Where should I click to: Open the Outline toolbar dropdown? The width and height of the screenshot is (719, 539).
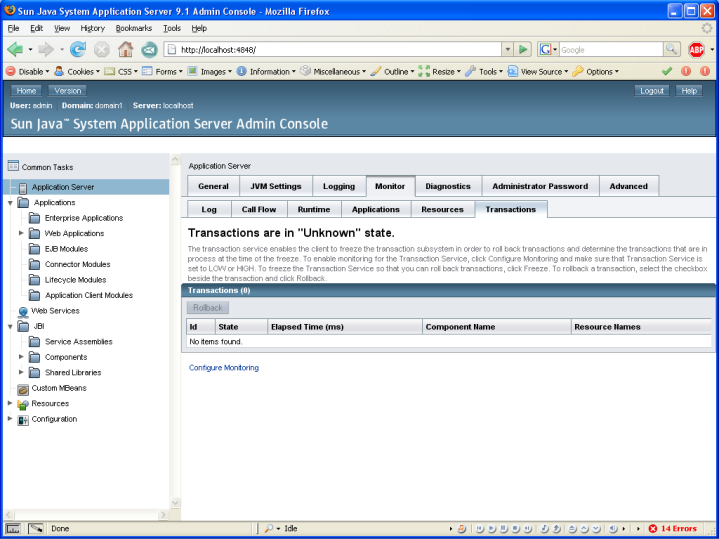pos(393,72)
